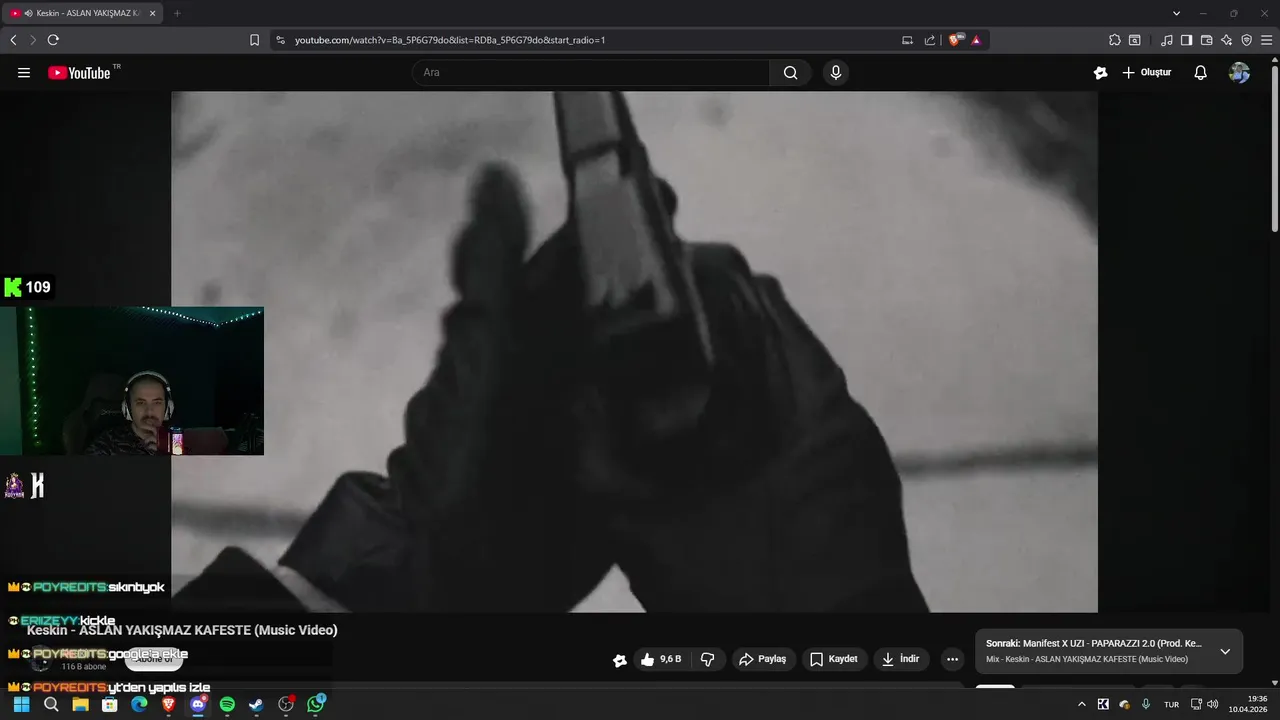Screen dimensions: 1280x720
Task: Open OBS Studio from taskbar
Action: click(x=286, y=705)
